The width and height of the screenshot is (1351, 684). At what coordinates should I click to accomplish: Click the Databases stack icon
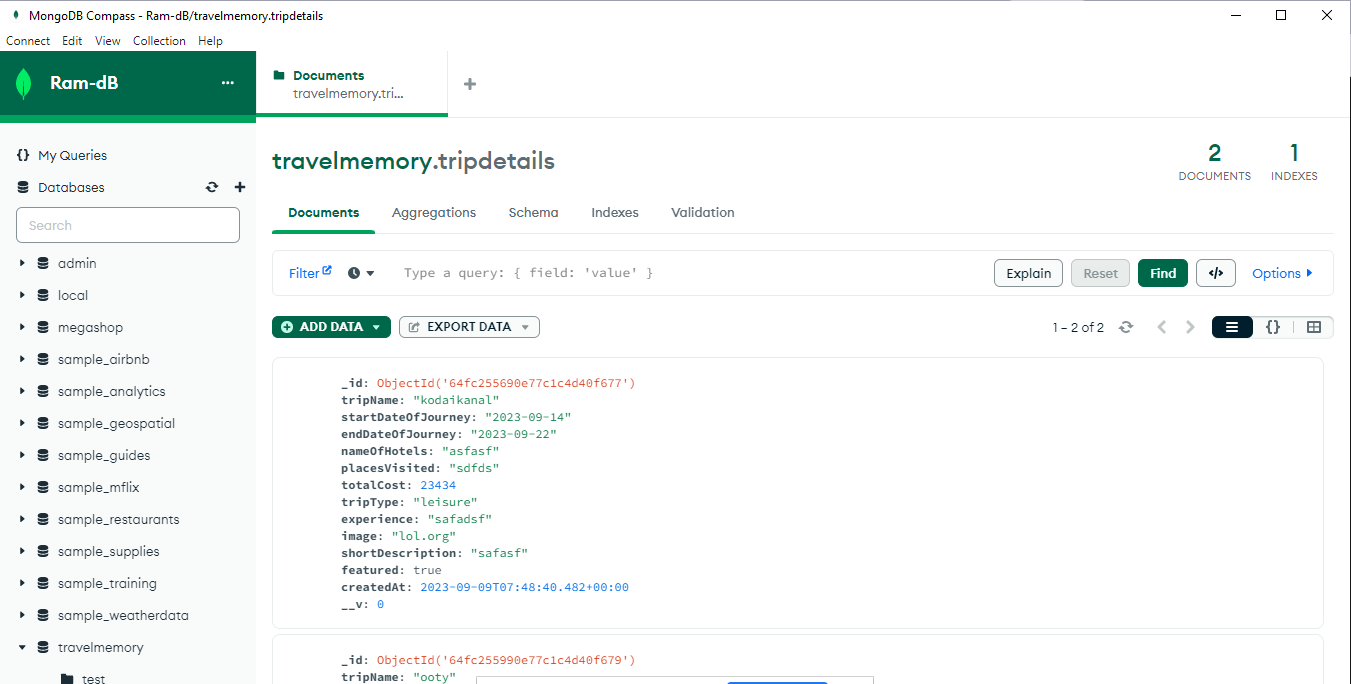tap(24, 187)
